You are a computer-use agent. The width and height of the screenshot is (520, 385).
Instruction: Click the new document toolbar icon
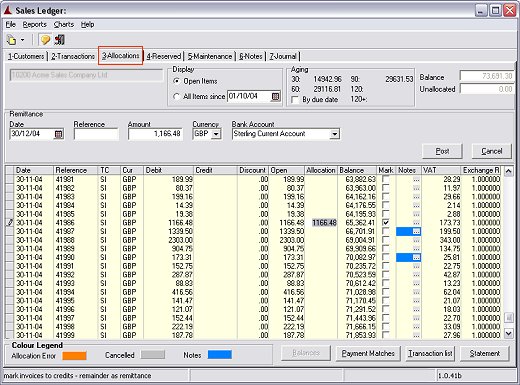pos(11,40)
